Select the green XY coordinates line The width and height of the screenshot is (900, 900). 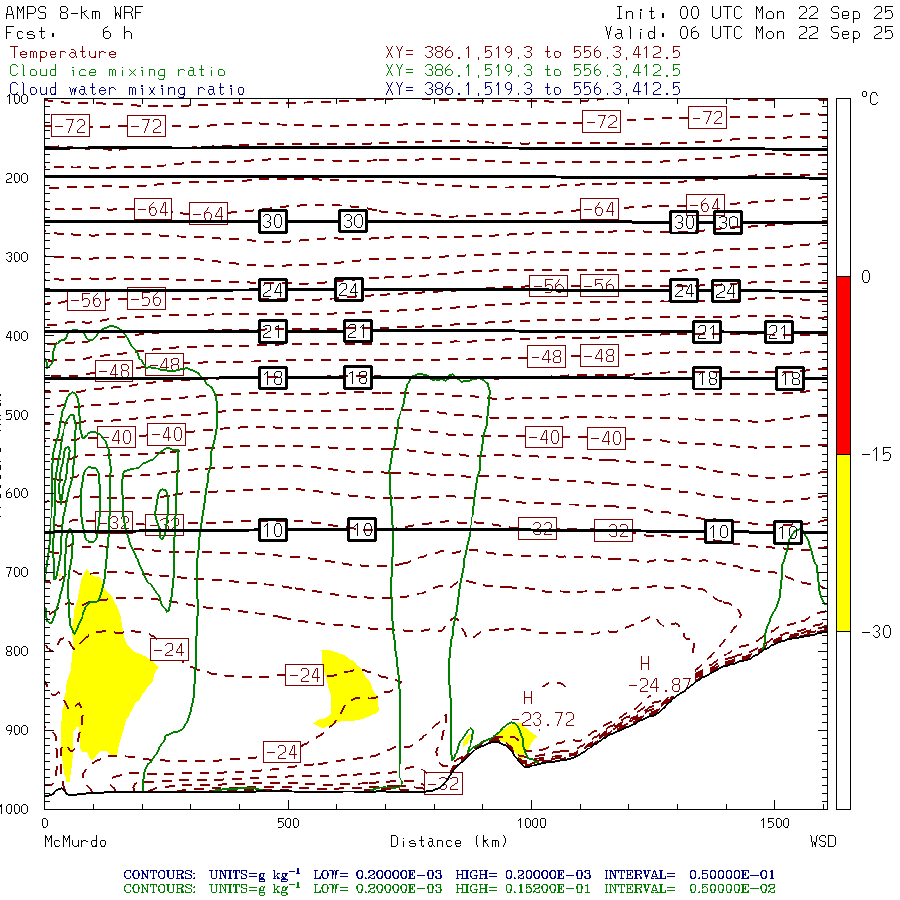coord(533,71)
